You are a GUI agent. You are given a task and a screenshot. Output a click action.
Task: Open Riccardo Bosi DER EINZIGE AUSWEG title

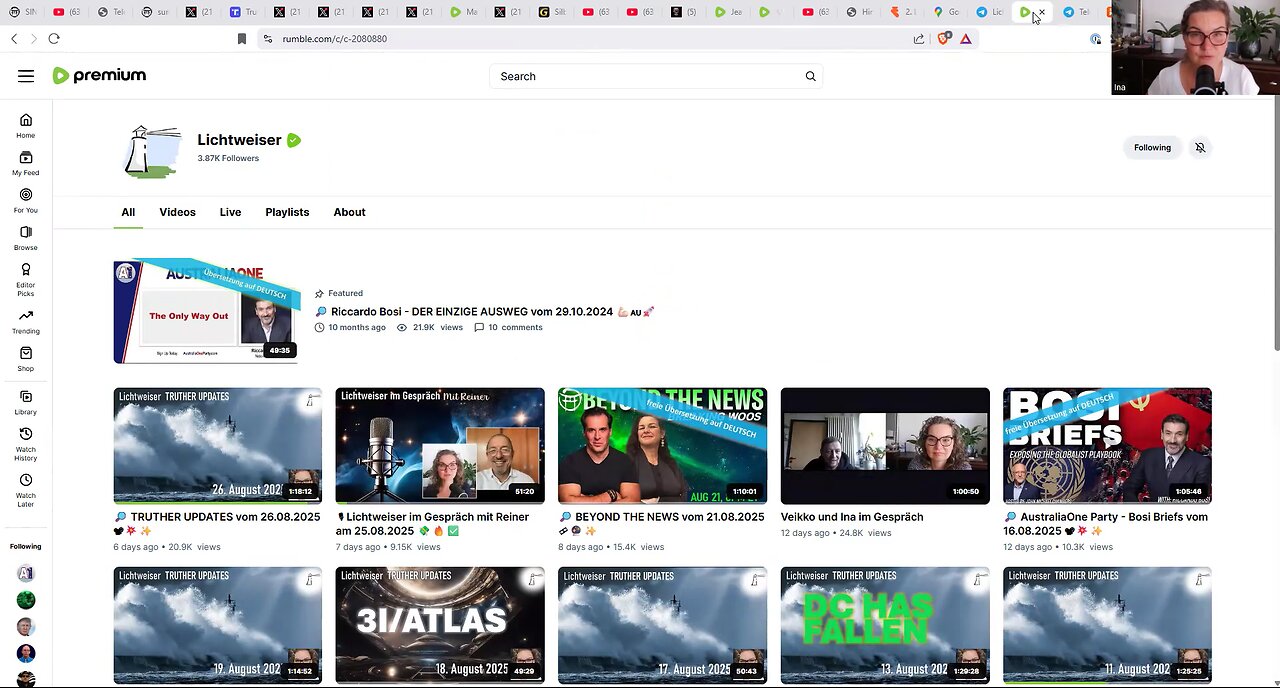pyautogui.click(x=484, y=312)
